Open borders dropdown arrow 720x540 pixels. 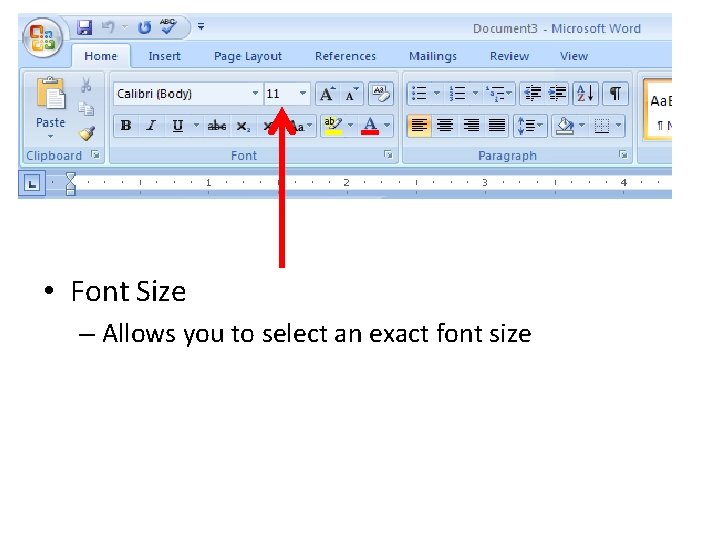tap(619, 125)
